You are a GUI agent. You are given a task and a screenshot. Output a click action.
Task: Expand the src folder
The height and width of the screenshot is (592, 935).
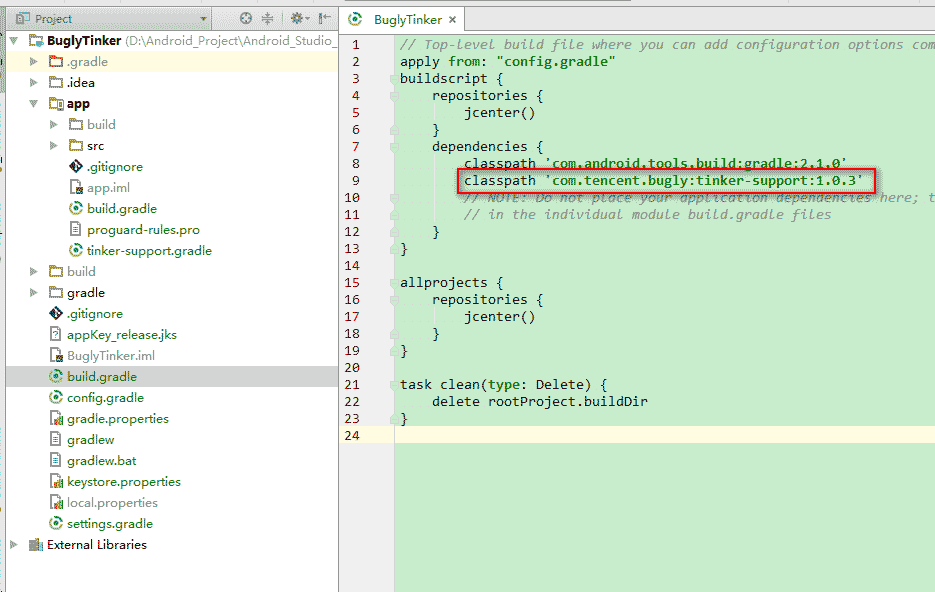(x=54, y=145)
